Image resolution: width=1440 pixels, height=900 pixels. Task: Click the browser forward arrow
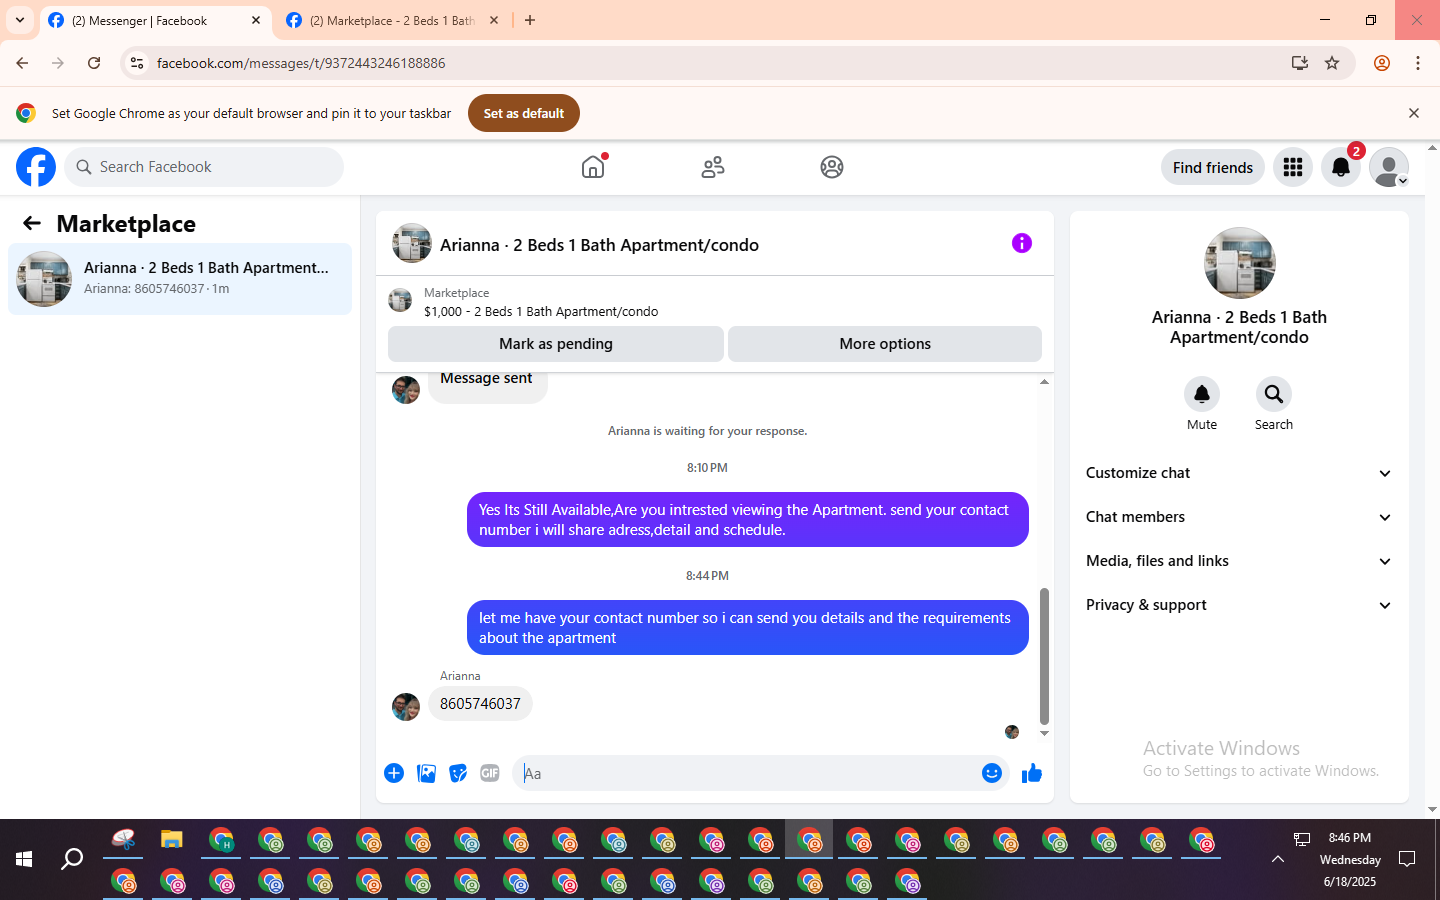[x=58, y=63]
